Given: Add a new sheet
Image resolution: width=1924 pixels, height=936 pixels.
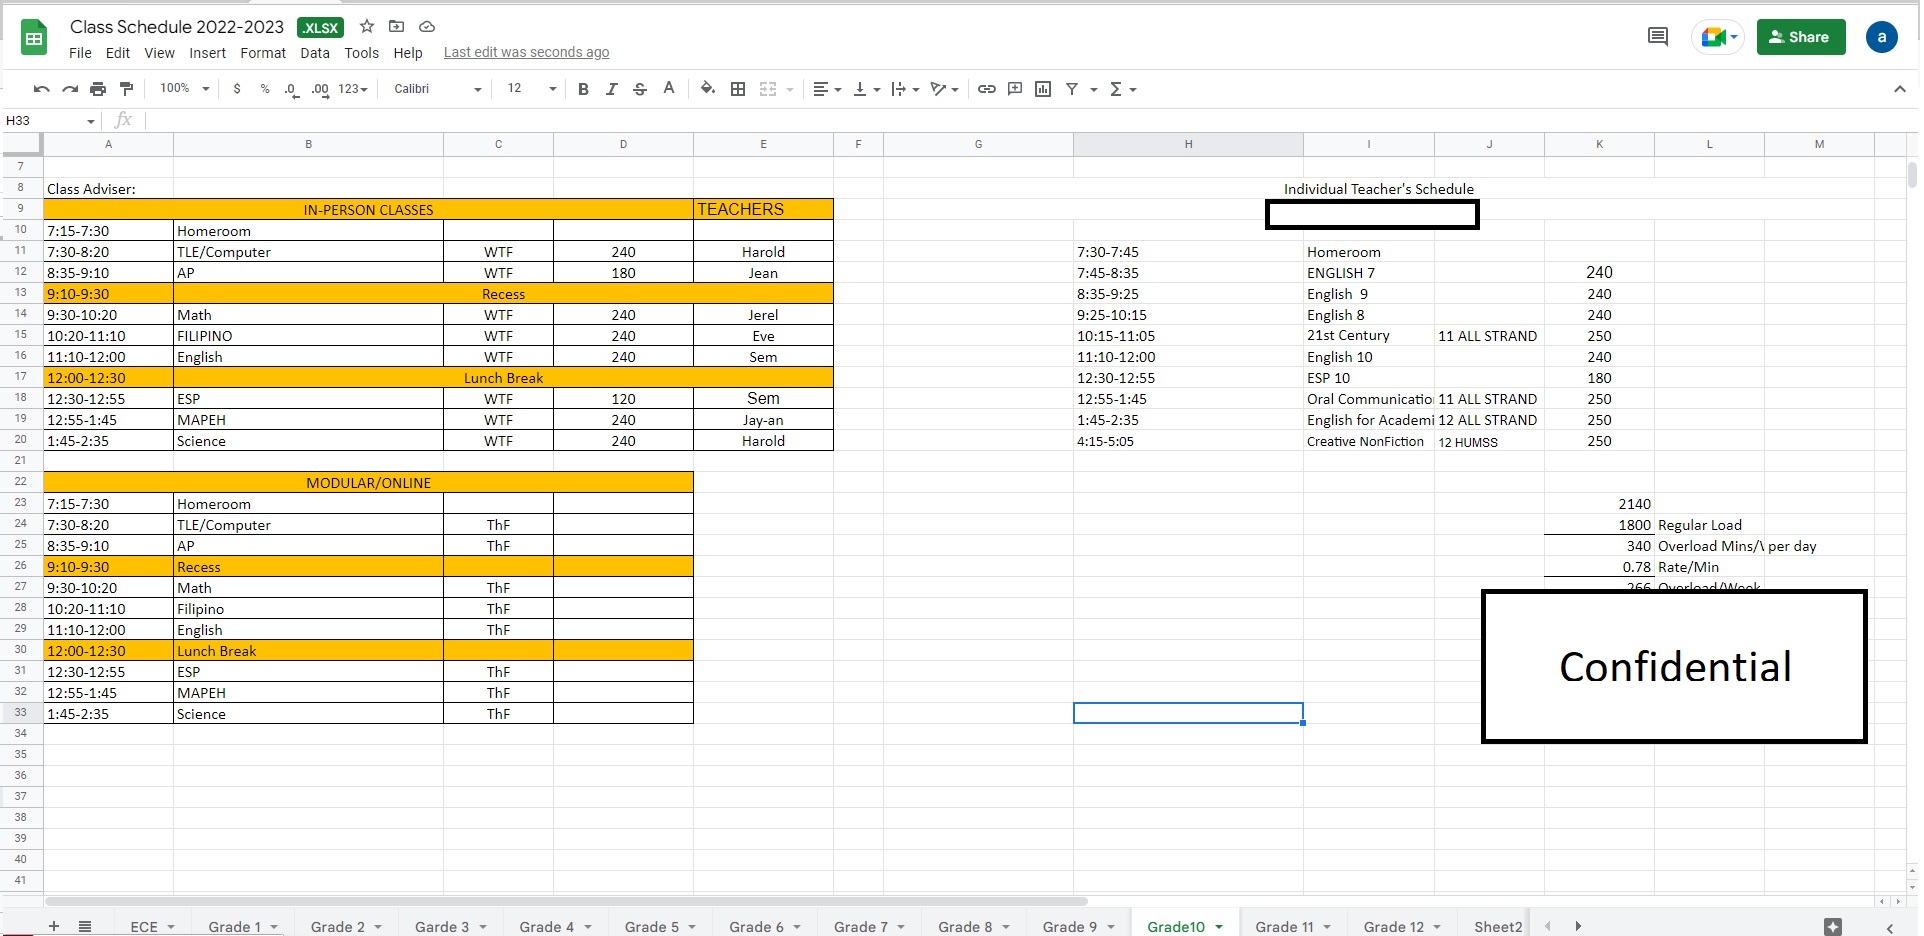Looking at the screenshot, I should pyautogui.click(x=54, y=926).
